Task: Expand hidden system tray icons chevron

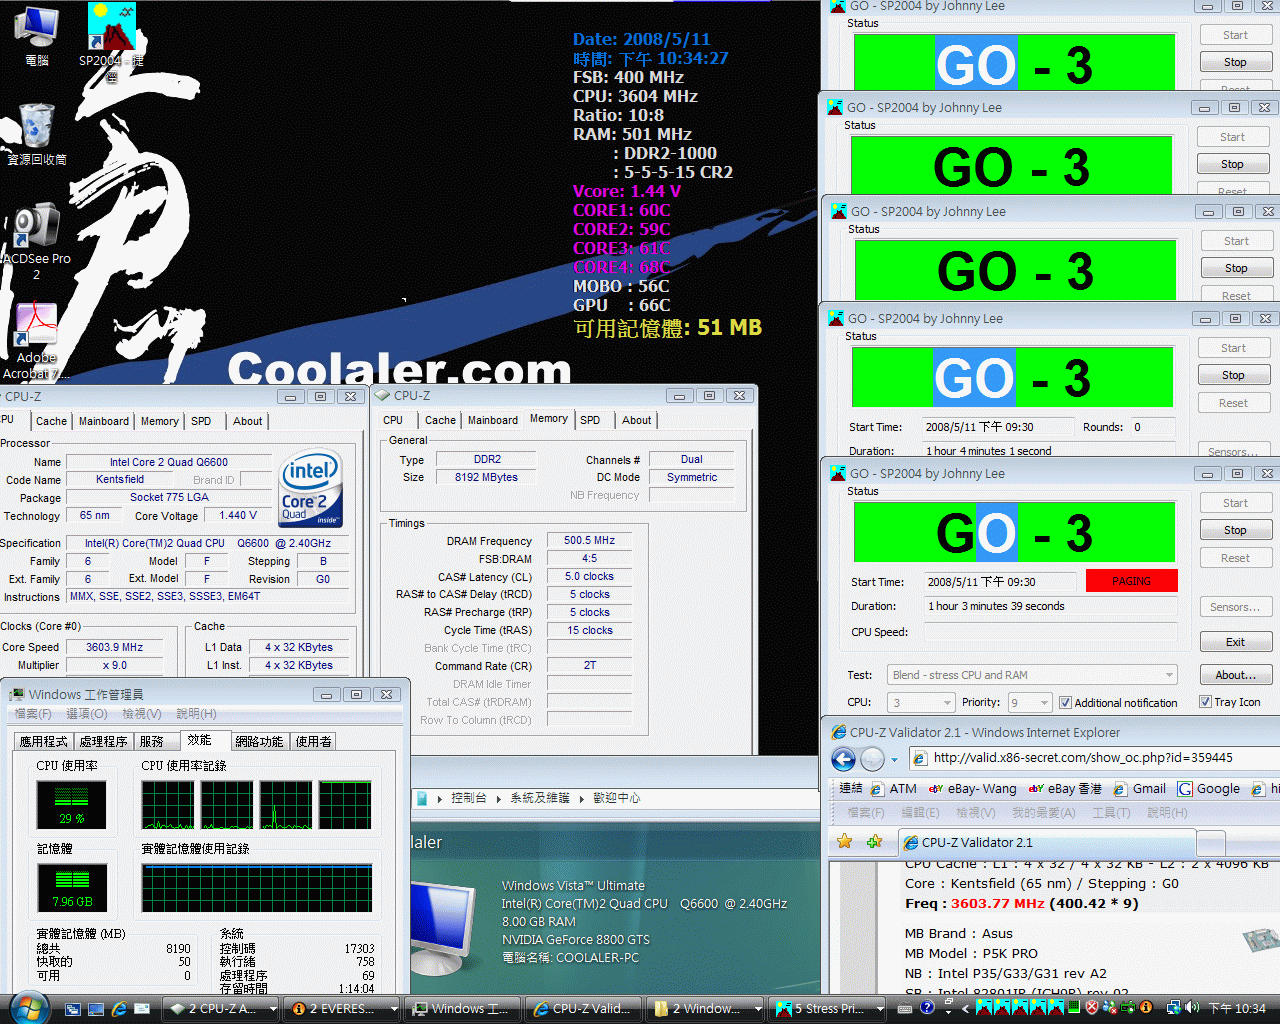Action: coord(966,1009)
